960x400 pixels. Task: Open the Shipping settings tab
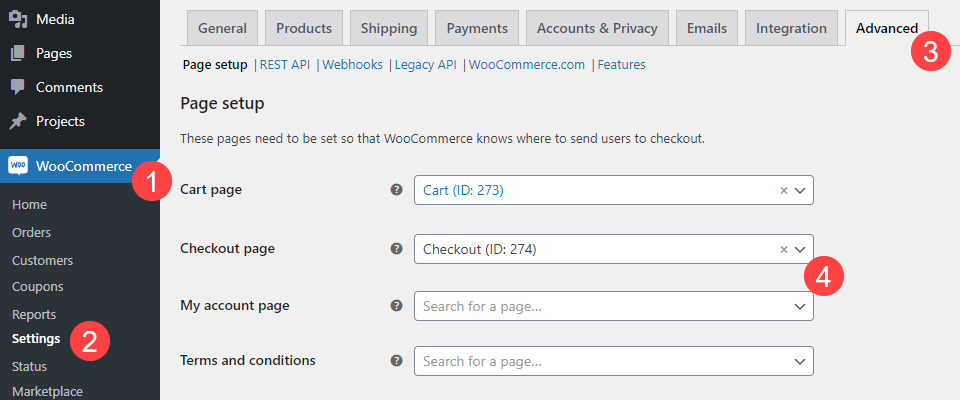[x=389, y=28]
